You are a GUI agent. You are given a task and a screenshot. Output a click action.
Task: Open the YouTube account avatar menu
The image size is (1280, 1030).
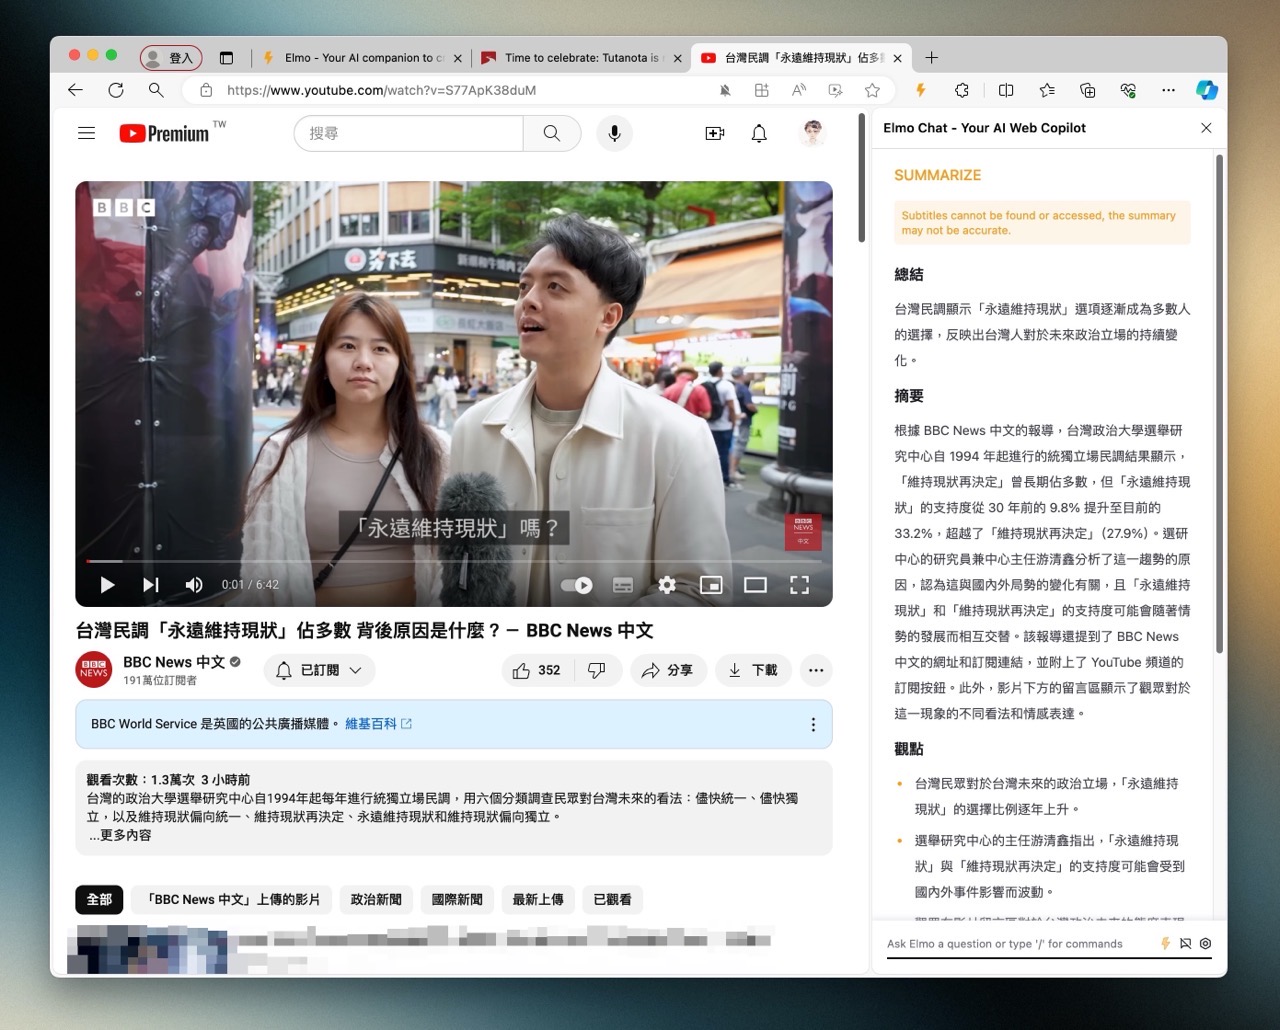click(x=813, y=133)
